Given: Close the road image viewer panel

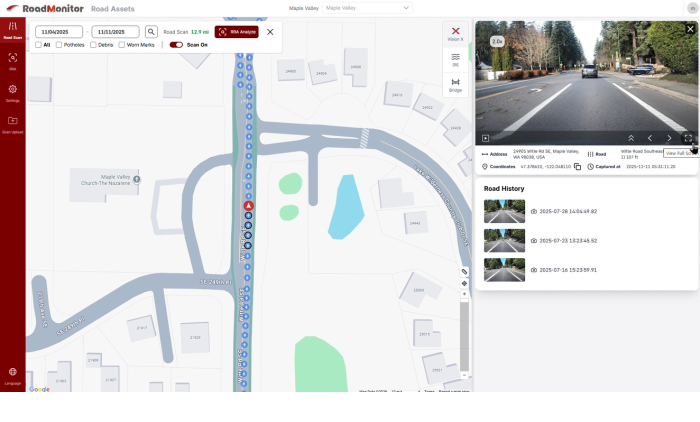Looking at the screenshot, I should (690, 29).
